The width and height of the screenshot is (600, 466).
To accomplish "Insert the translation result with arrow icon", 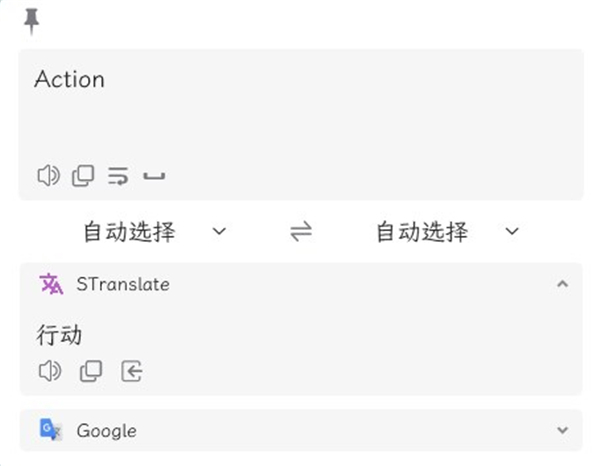I will [x=132, y=371].
